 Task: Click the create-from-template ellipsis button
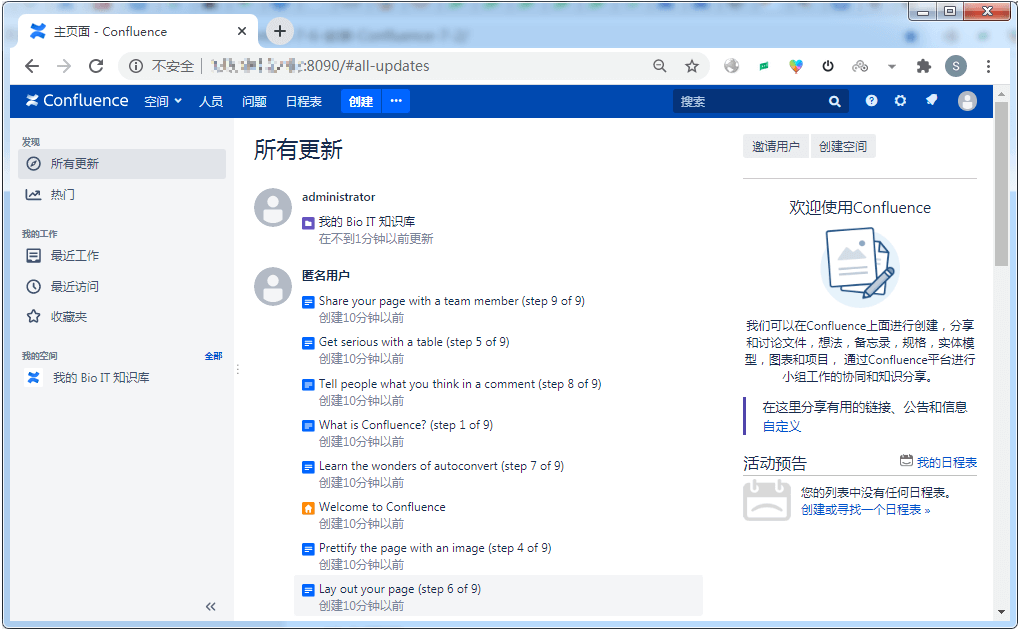(396, 101)
